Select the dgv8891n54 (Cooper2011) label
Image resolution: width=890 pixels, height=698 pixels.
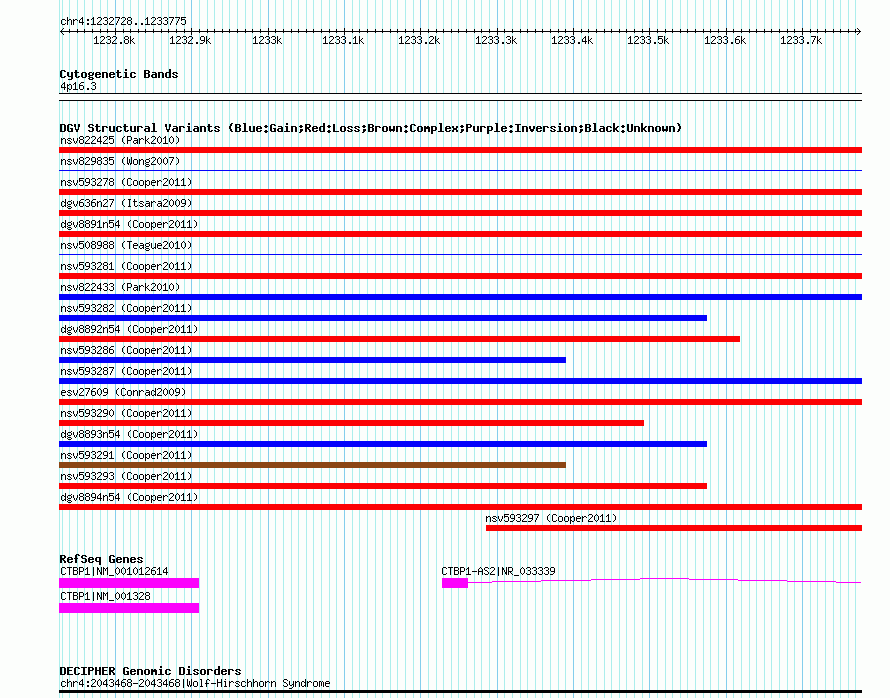coord(129,224)
